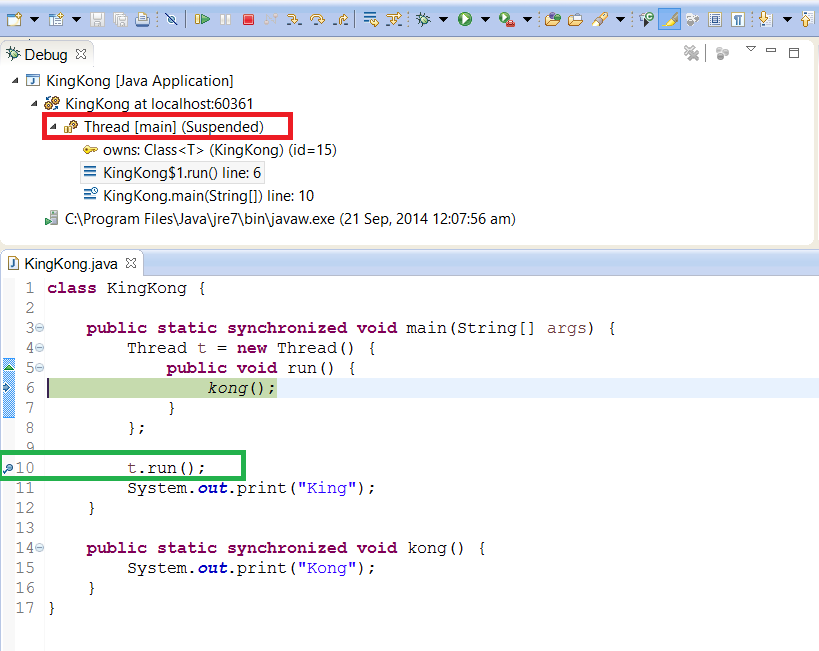Launch Debug with the bug icon
The image size is (819, 651).
(x=424, y=17)
